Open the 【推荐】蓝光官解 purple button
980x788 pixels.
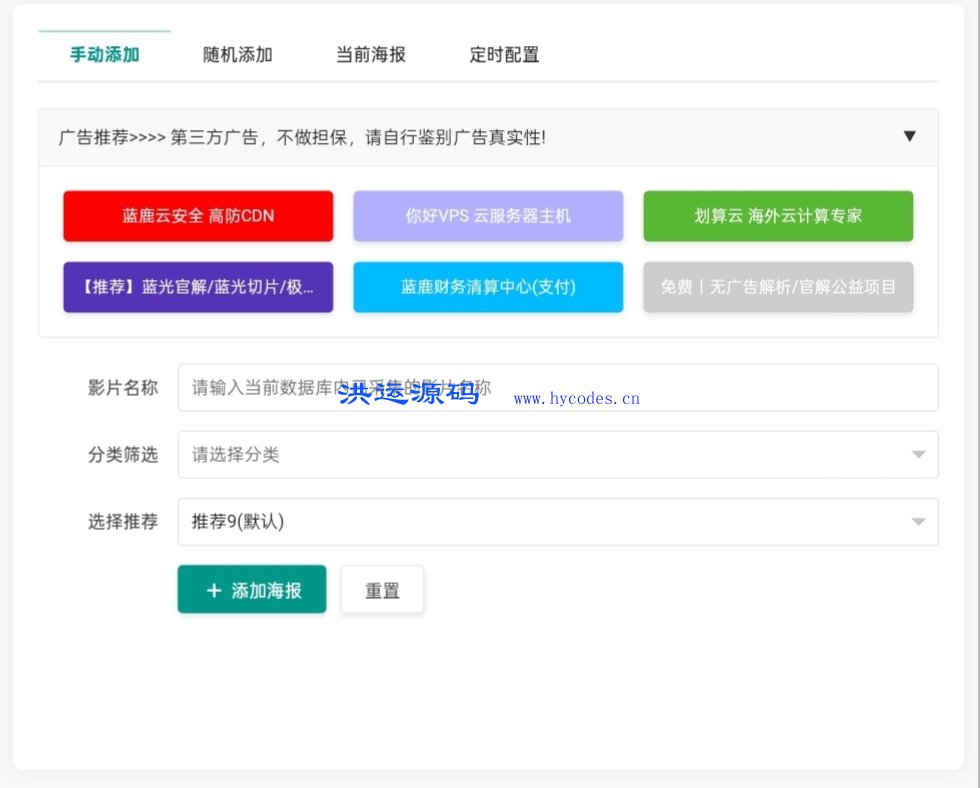point(198,287)
